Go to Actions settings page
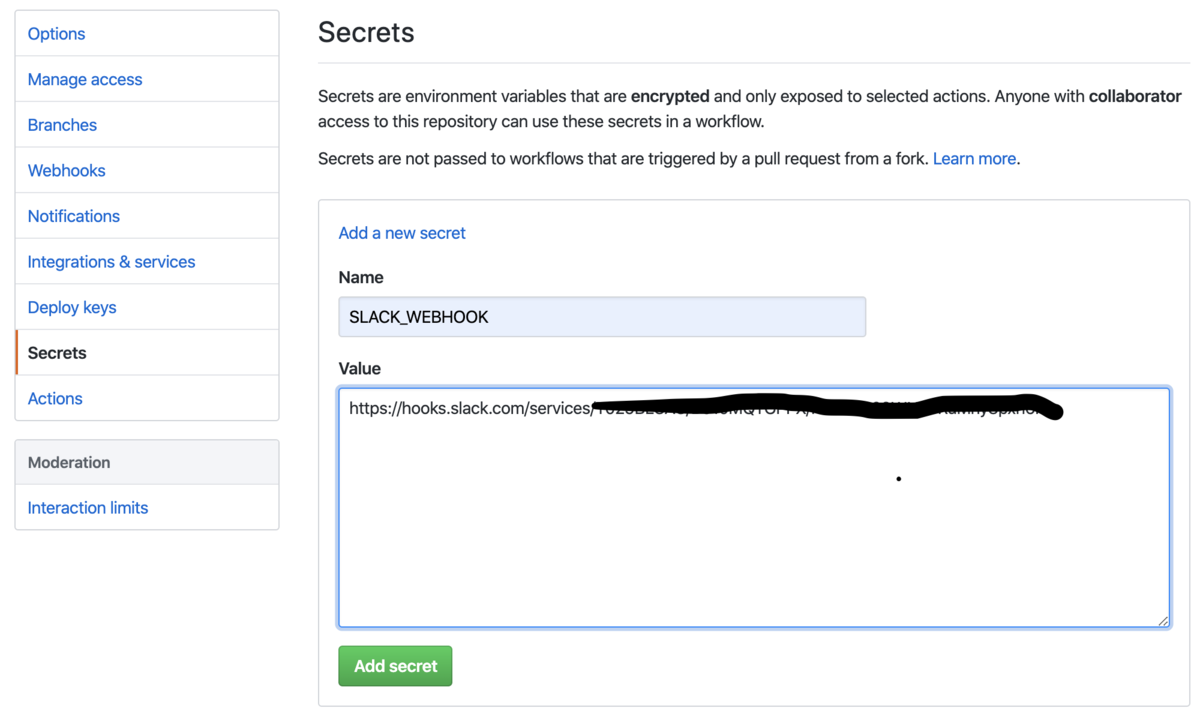This screenshot has width=1200, height=720. tap(55, 399)
